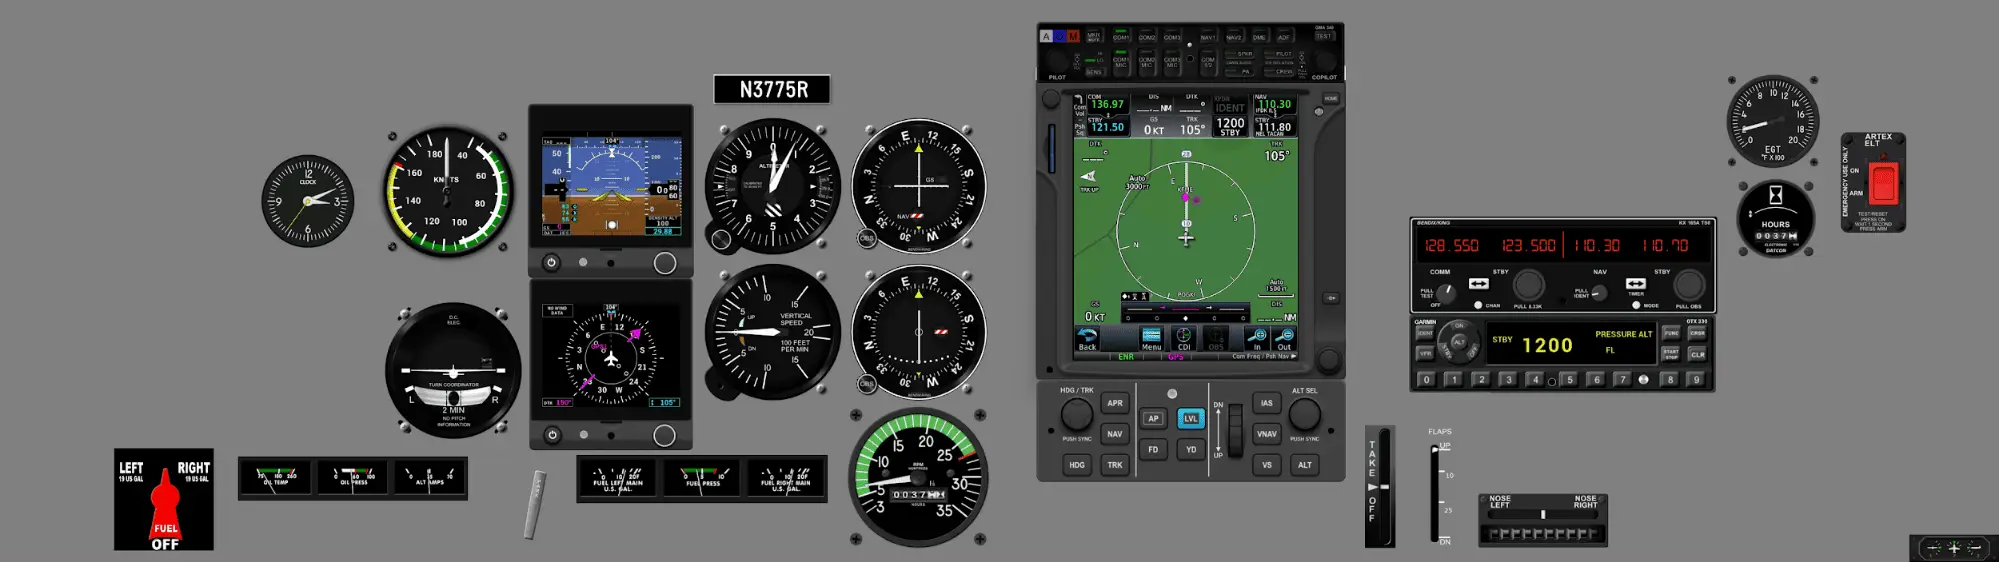Click transponder digit 7 key

(1622, 380)
